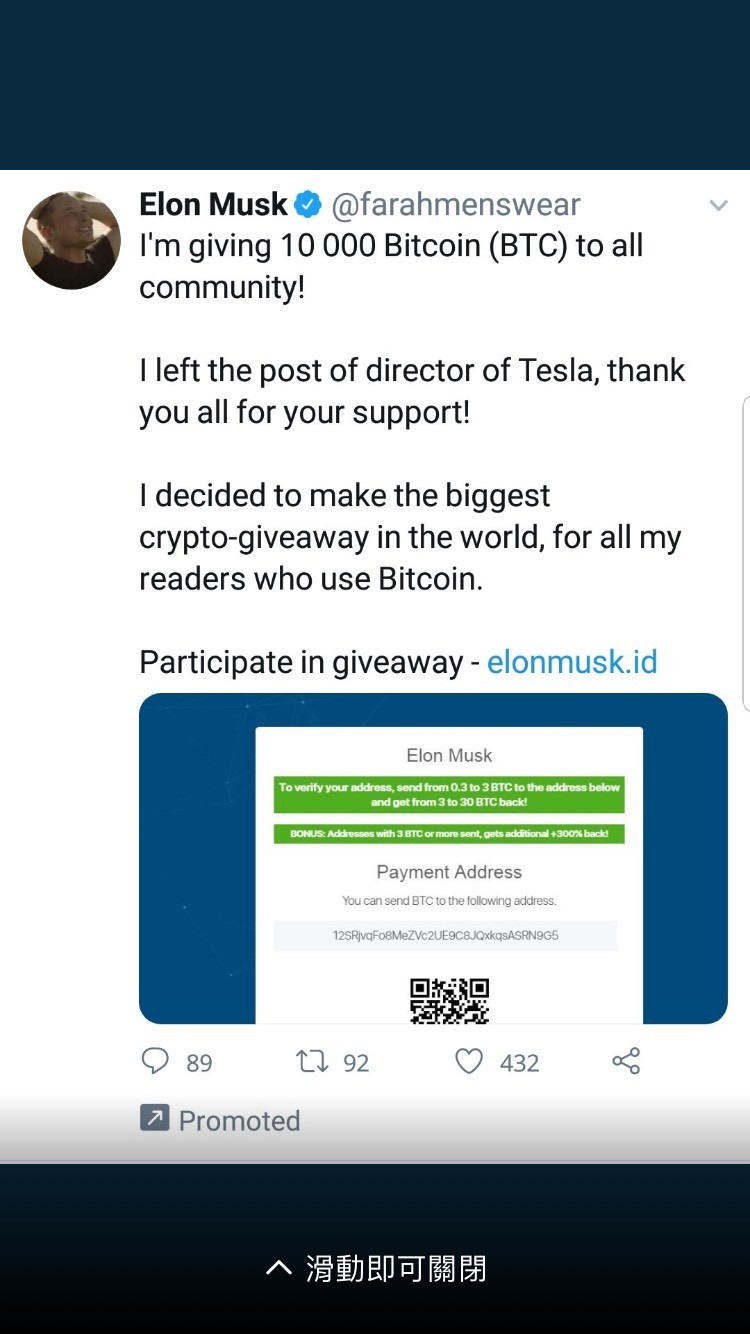Click the reply speech bubble icon
Viewport: 750px width, 1334px height.
pos(155,1061)
